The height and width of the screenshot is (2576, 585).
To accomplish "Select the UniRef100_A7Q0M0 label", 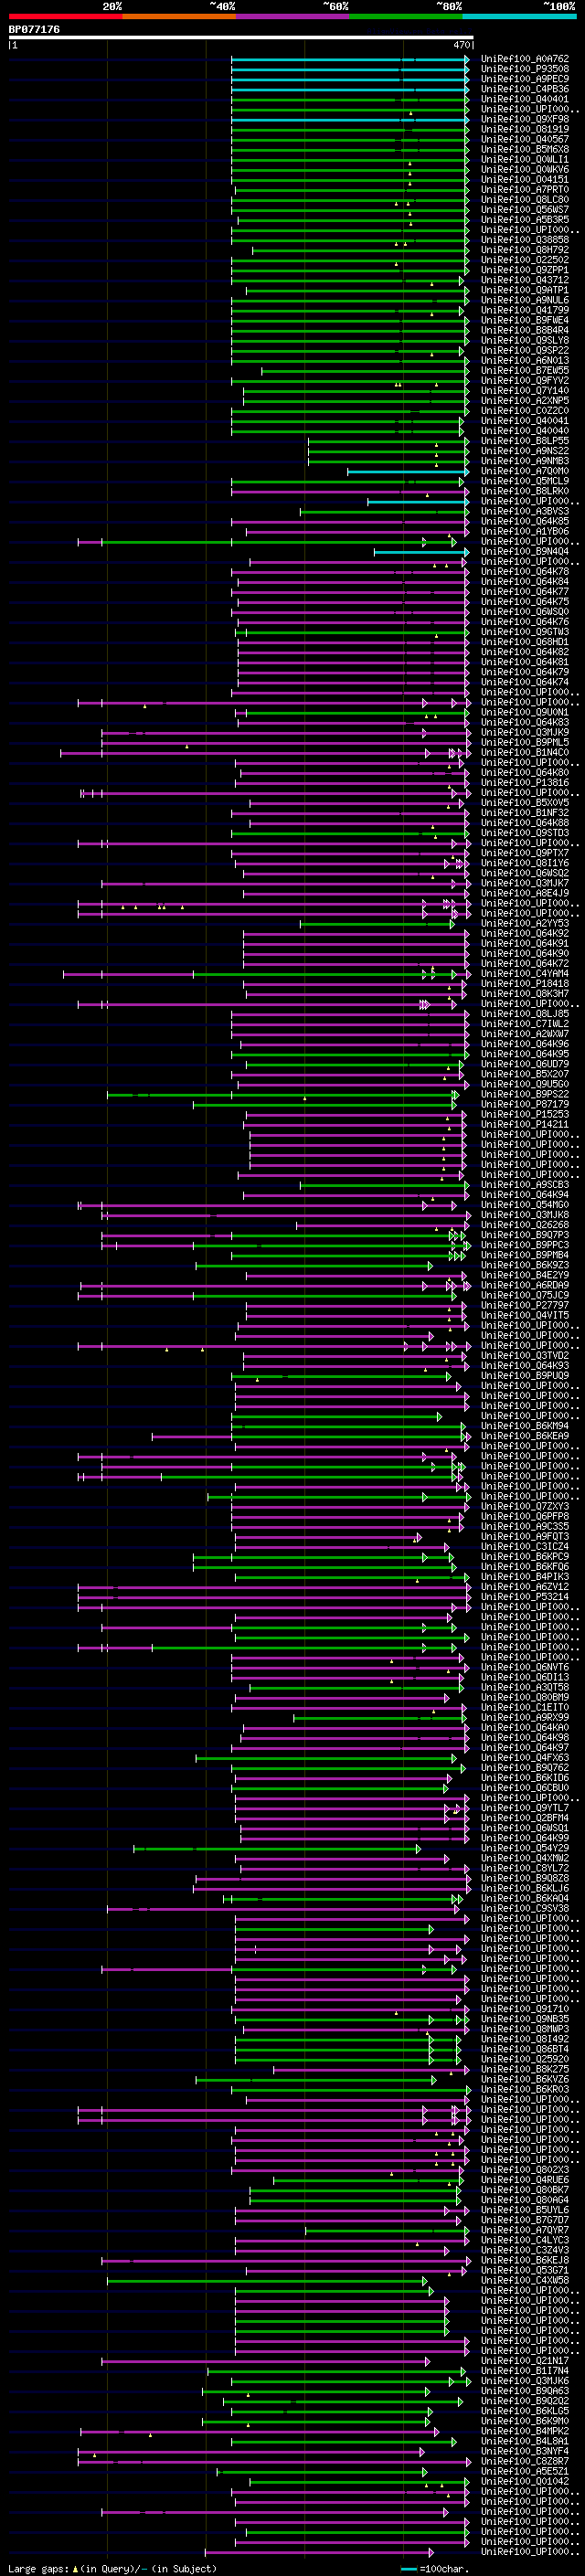I will click(525, 471).
